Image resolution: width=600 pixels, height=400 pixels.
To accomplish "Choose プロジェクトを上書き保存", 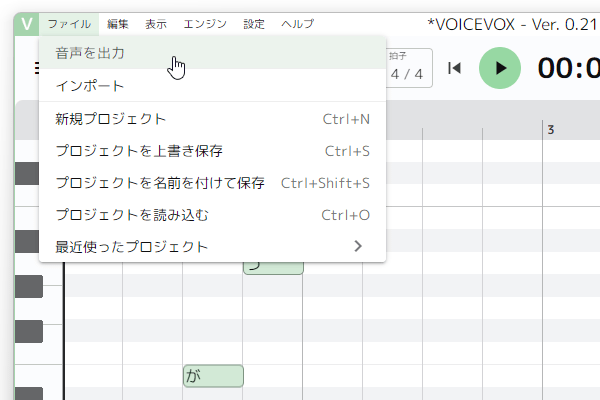I will point(212,151).
